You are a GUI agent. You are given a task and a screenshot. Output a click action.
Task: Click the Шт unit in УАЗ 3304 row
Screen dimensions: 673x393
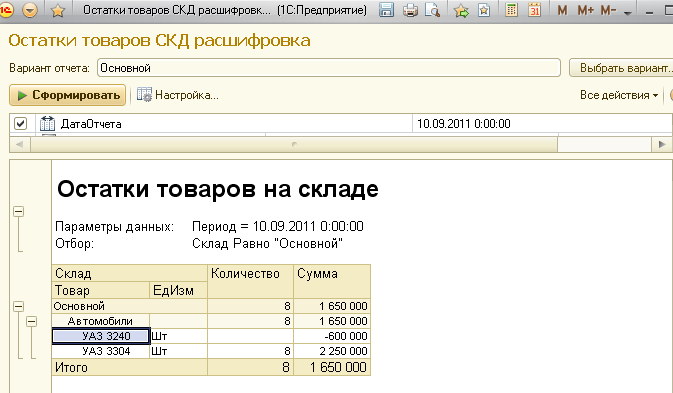[x=179, y=351]
